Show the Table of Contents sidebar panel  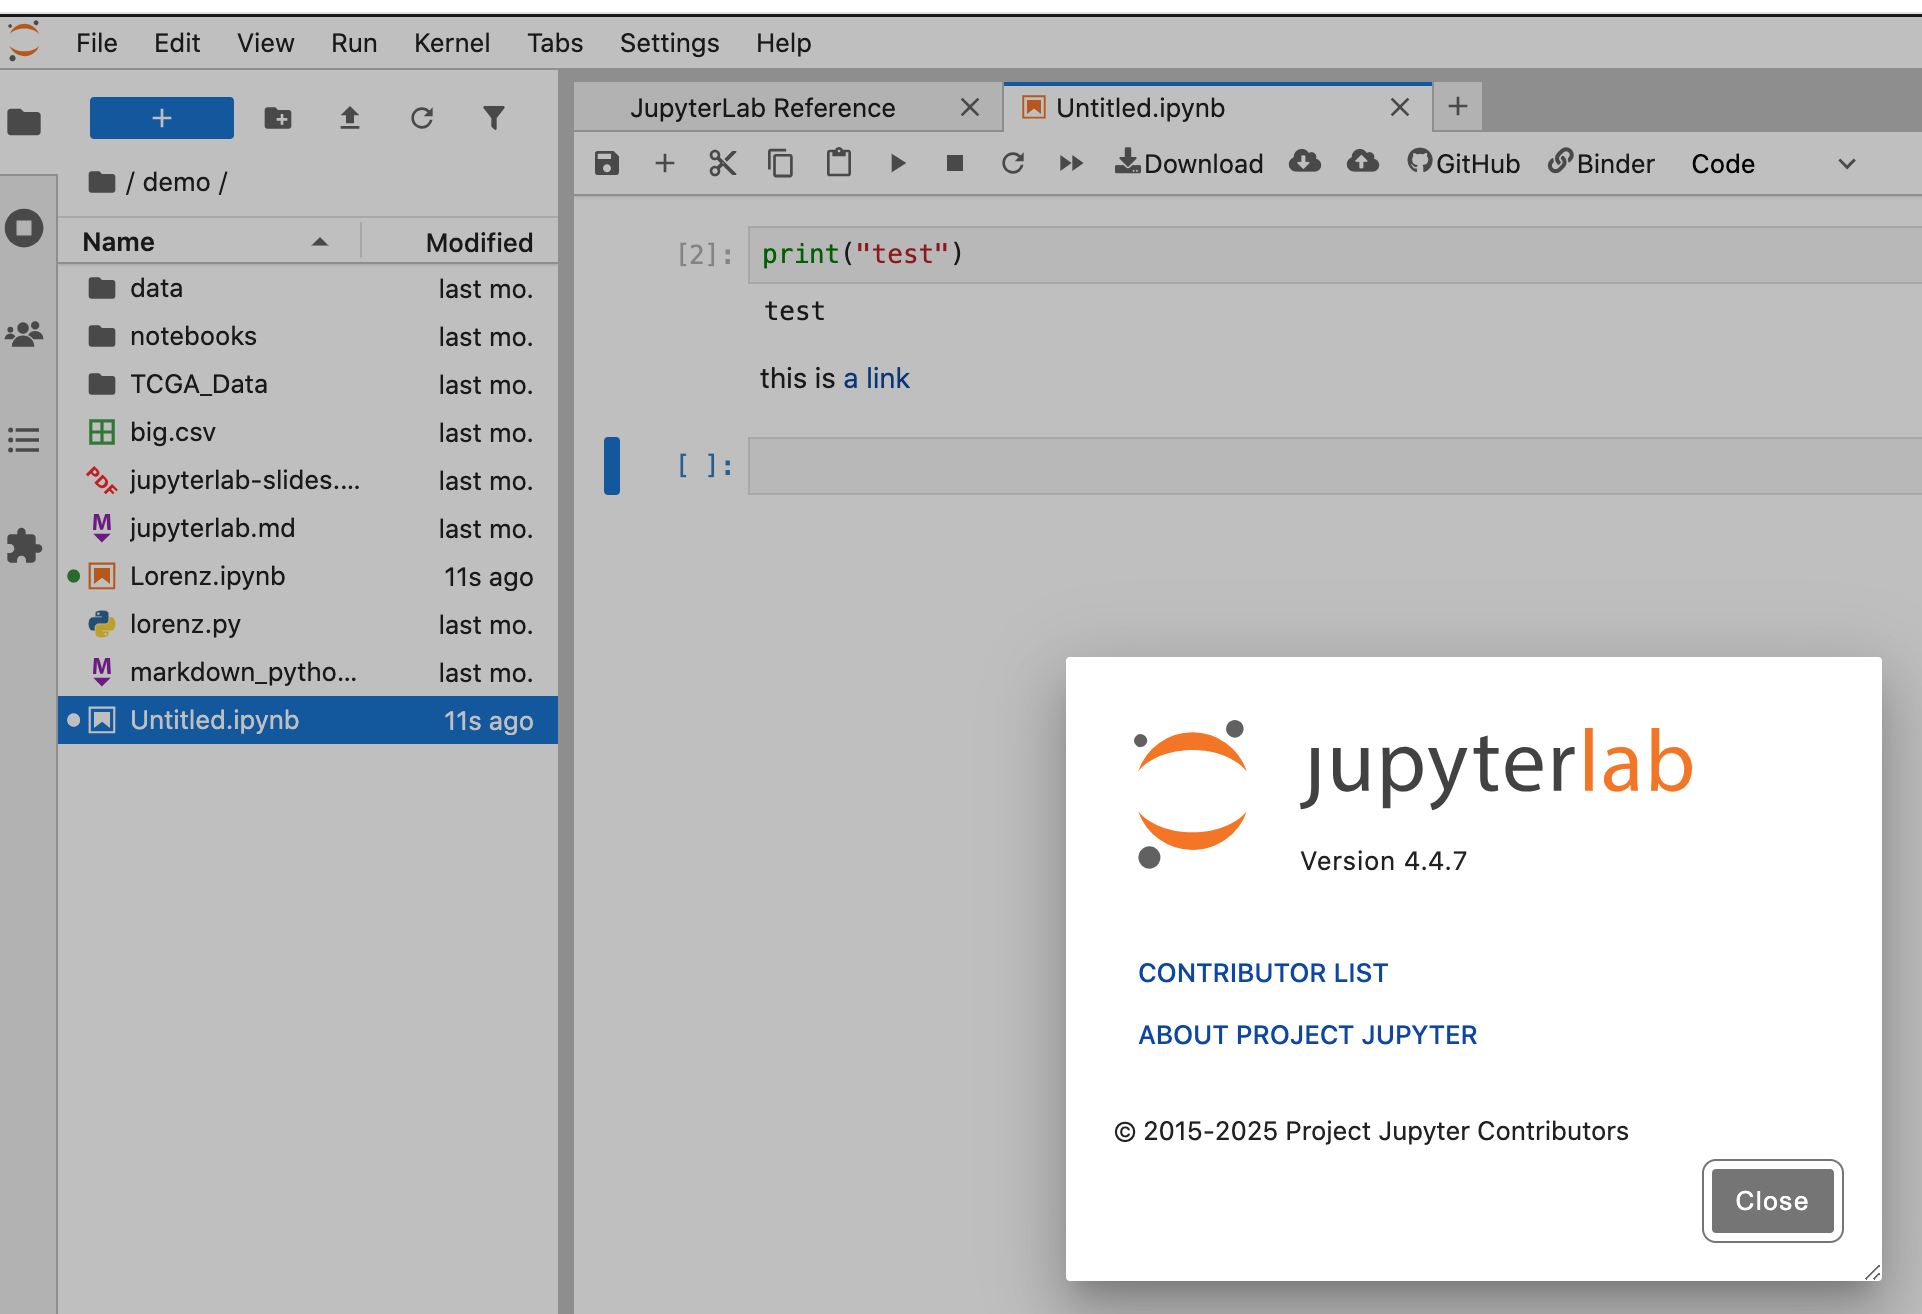(24, 440)
